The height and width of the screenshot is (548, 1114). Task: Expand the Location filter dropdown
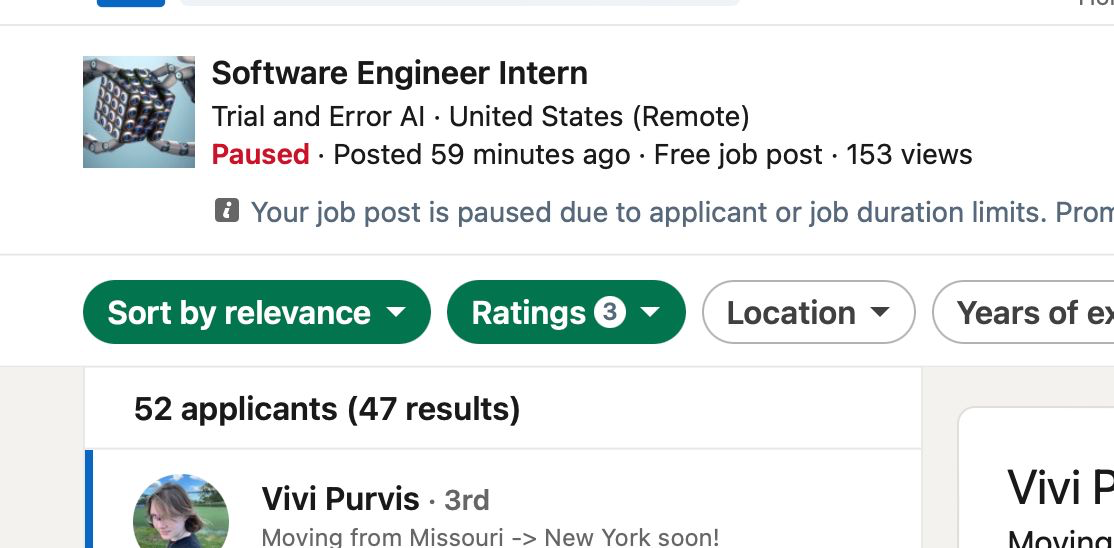[x=808, y=312]
